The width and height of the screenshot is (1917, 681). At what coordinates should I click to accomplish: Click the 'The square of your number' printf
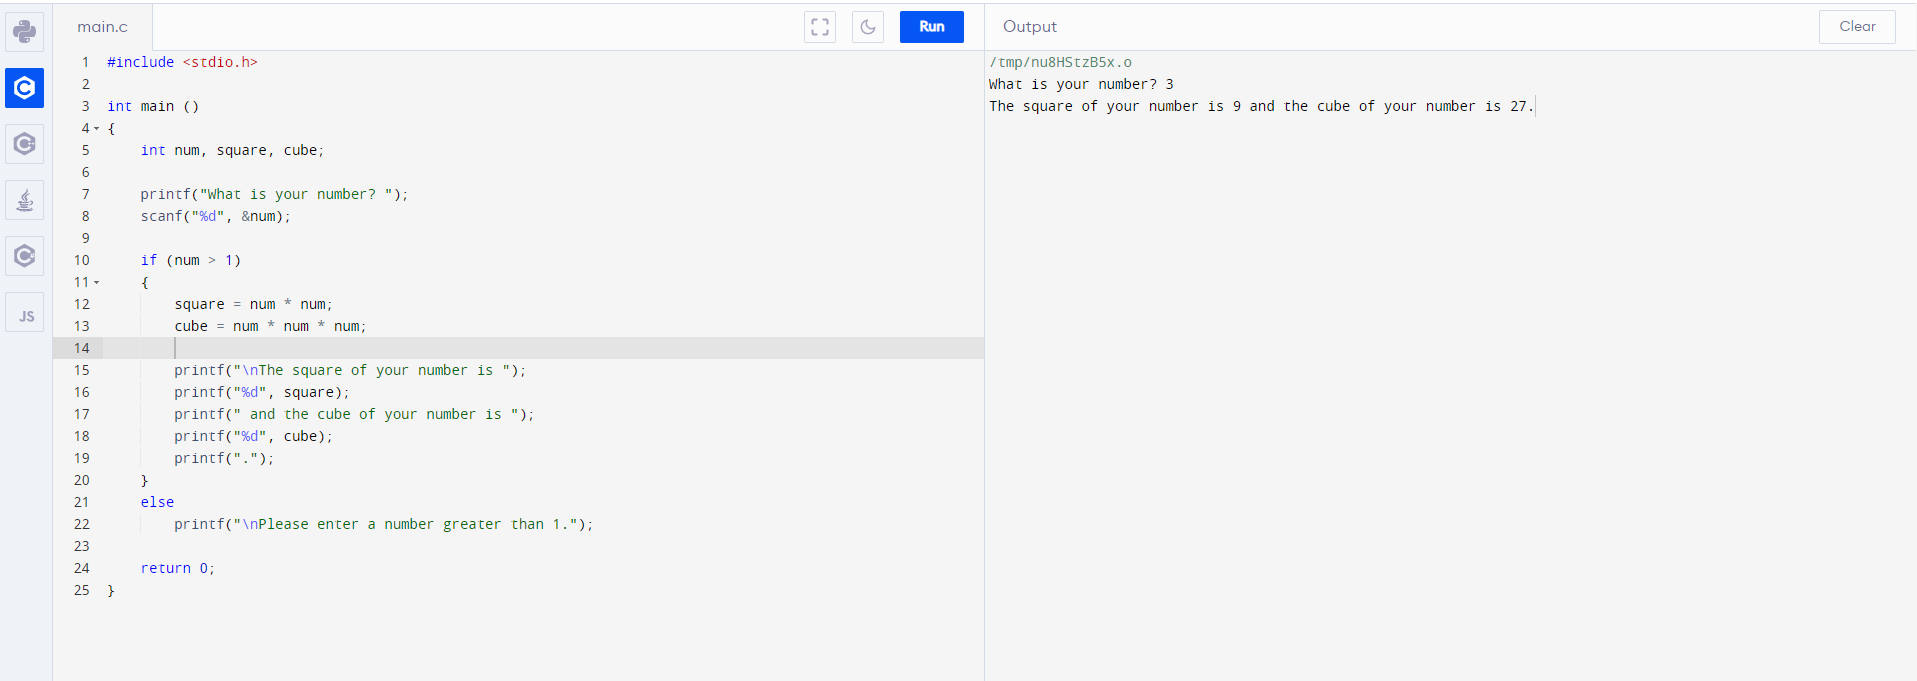coord(350,370)
